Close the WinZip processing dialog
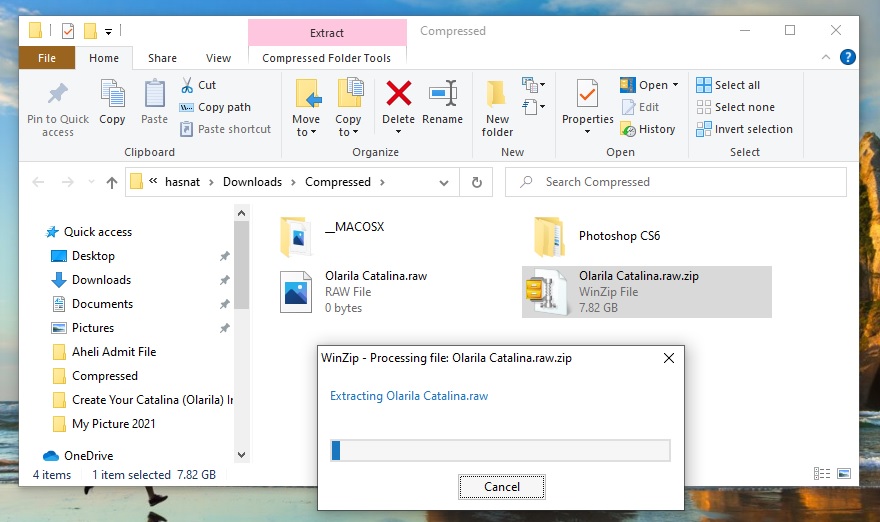The height and width of the screenshot is (522, 880). coord(668,358)
